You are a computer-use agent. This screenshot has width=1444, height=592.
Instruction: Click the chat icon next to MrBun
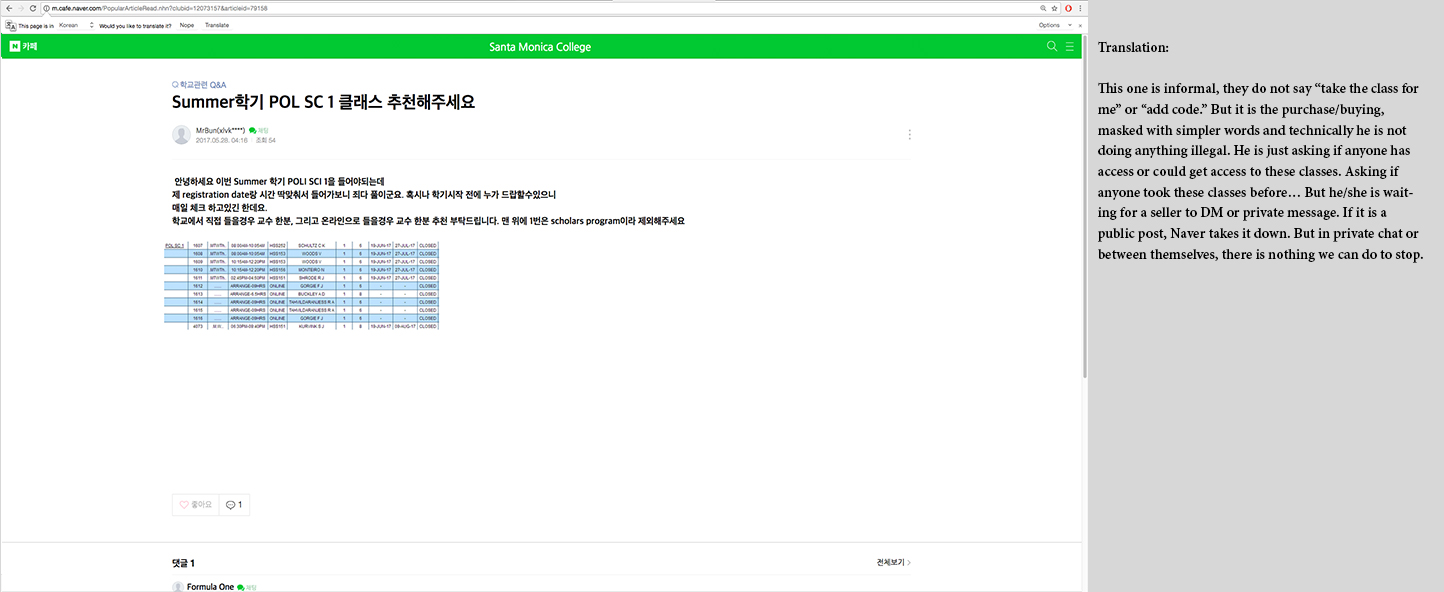click(252, 130)
